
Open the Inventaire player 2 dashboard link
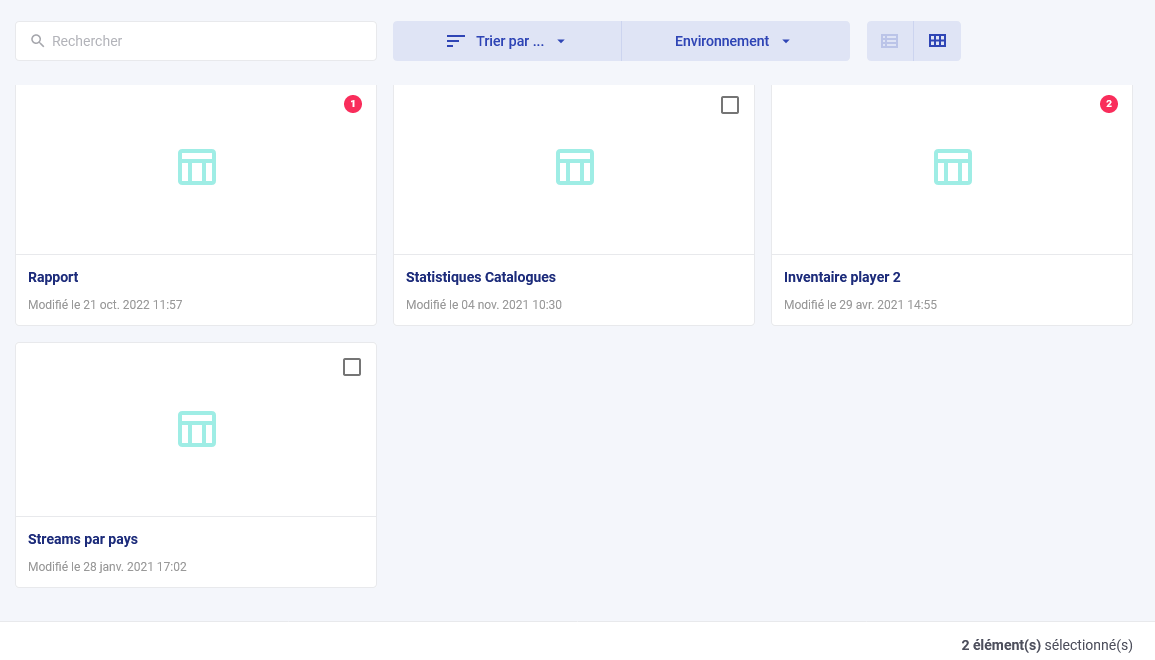click(x=841, y=277)
